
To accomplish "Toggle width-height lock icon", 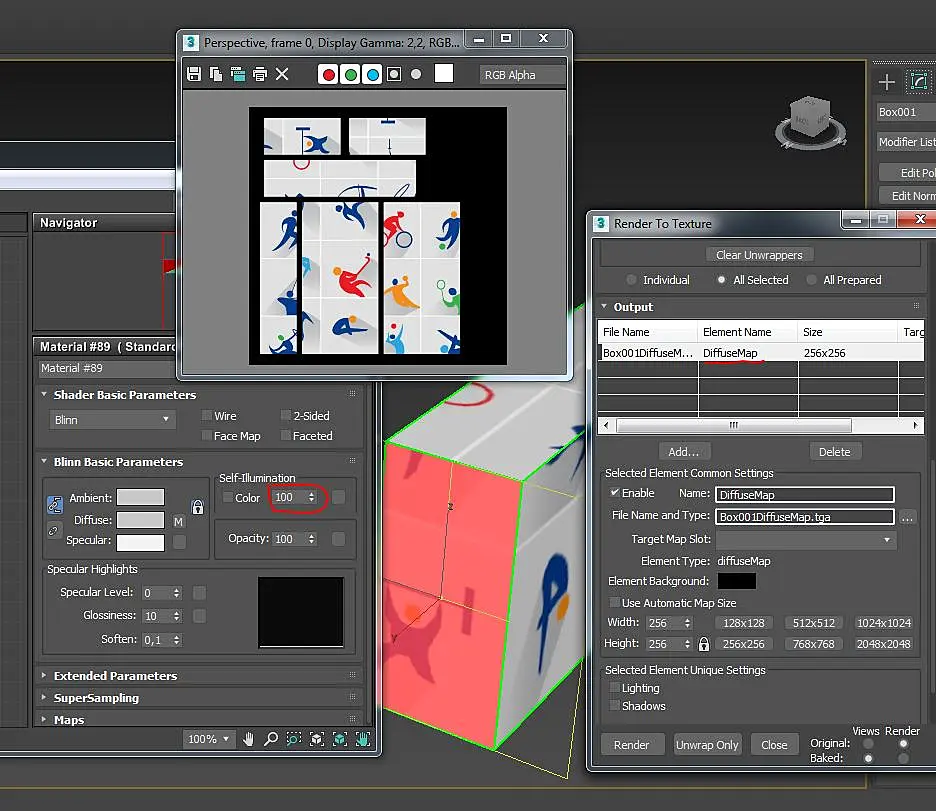I will point(704,644).
